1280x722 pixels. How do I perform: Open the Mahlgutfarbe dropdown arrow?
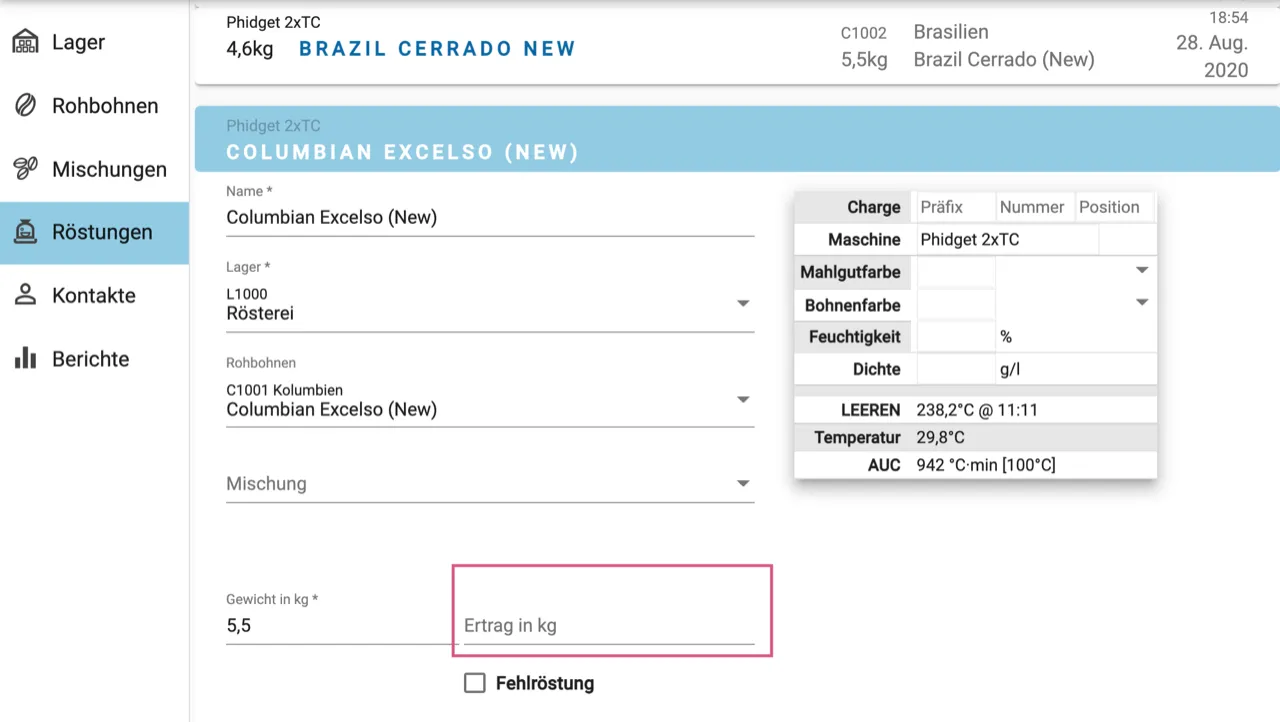(x=1141, y=270)
